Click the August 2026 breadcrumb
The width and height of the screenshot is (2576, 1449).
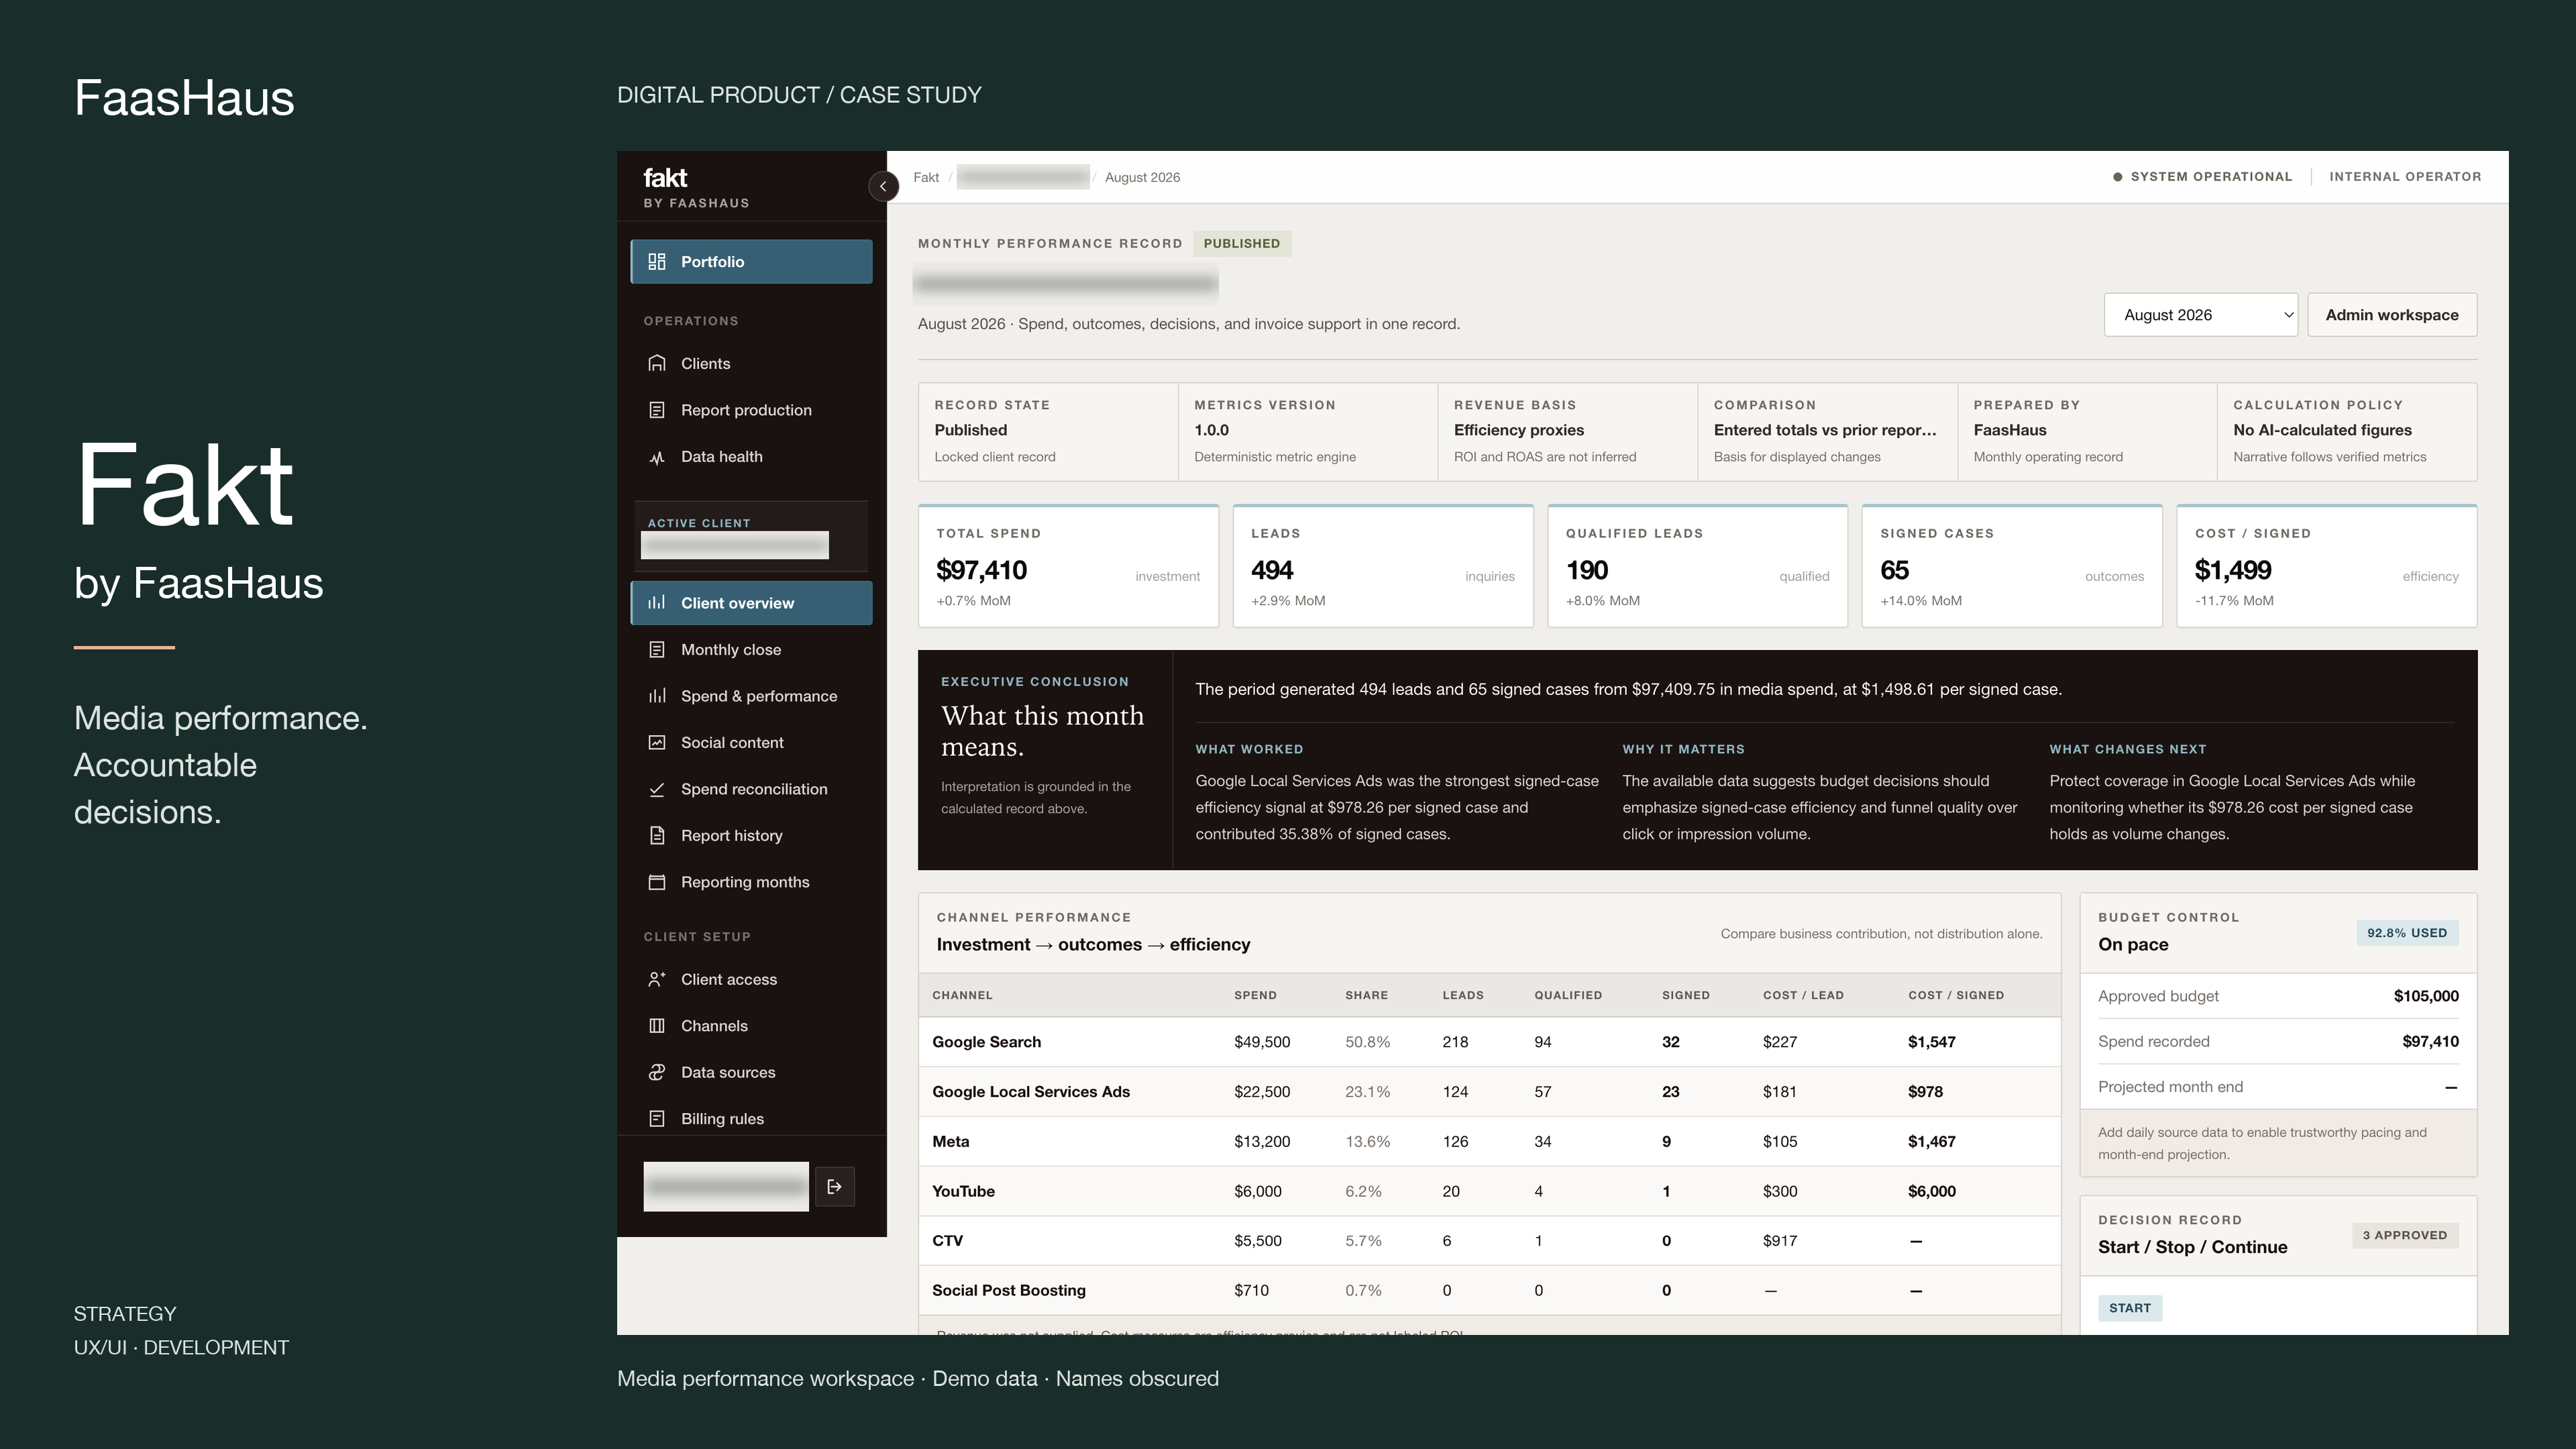tap(1142, 177)
